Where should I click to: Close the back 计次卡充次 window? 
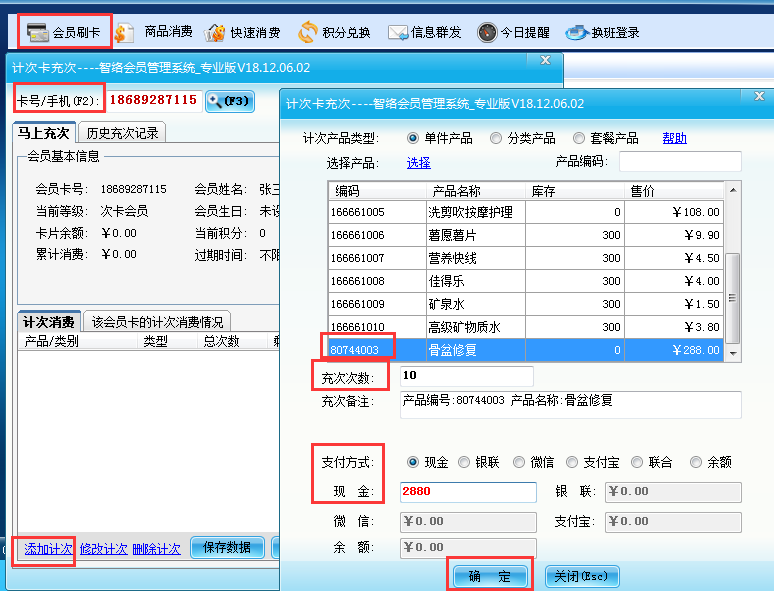545,60
